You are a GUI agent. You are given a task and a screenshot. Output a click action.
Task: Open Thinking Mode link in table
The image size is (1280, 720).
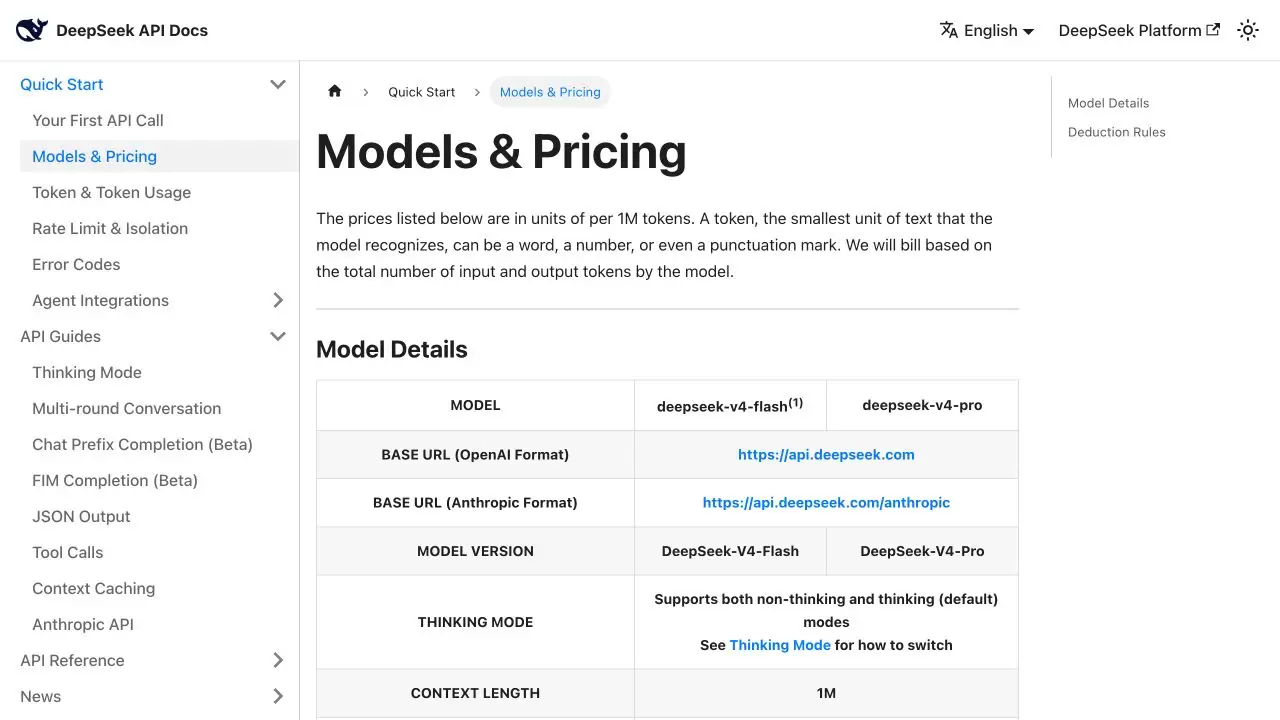pyautogui.click(x=780, y=645)
